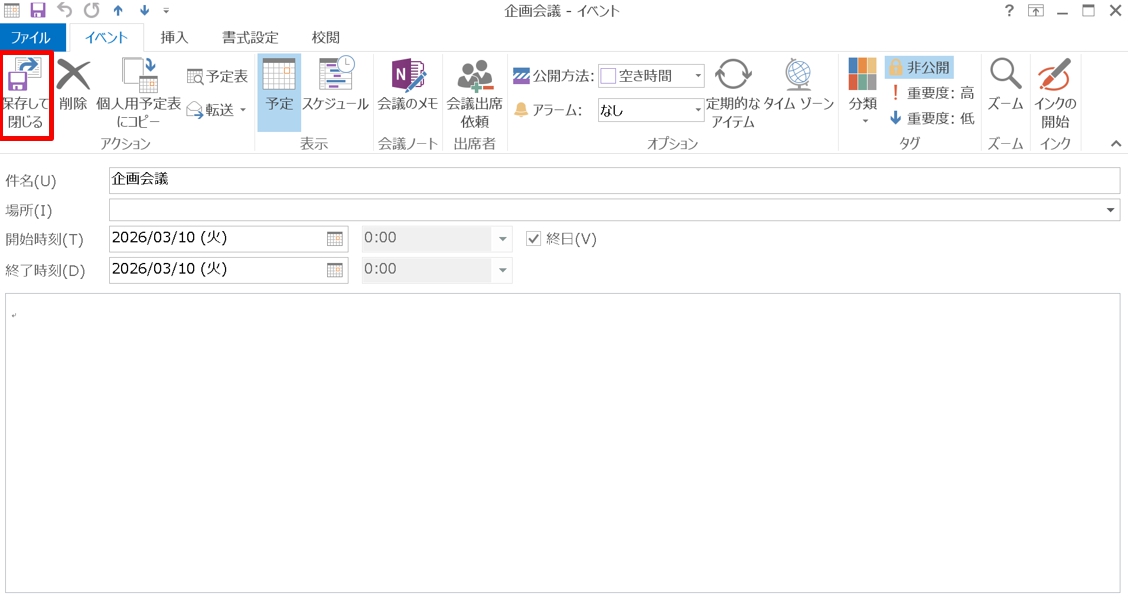Toggle the Private (非公開) lock button
This screenshot has height=600, width=1128.
918,68
